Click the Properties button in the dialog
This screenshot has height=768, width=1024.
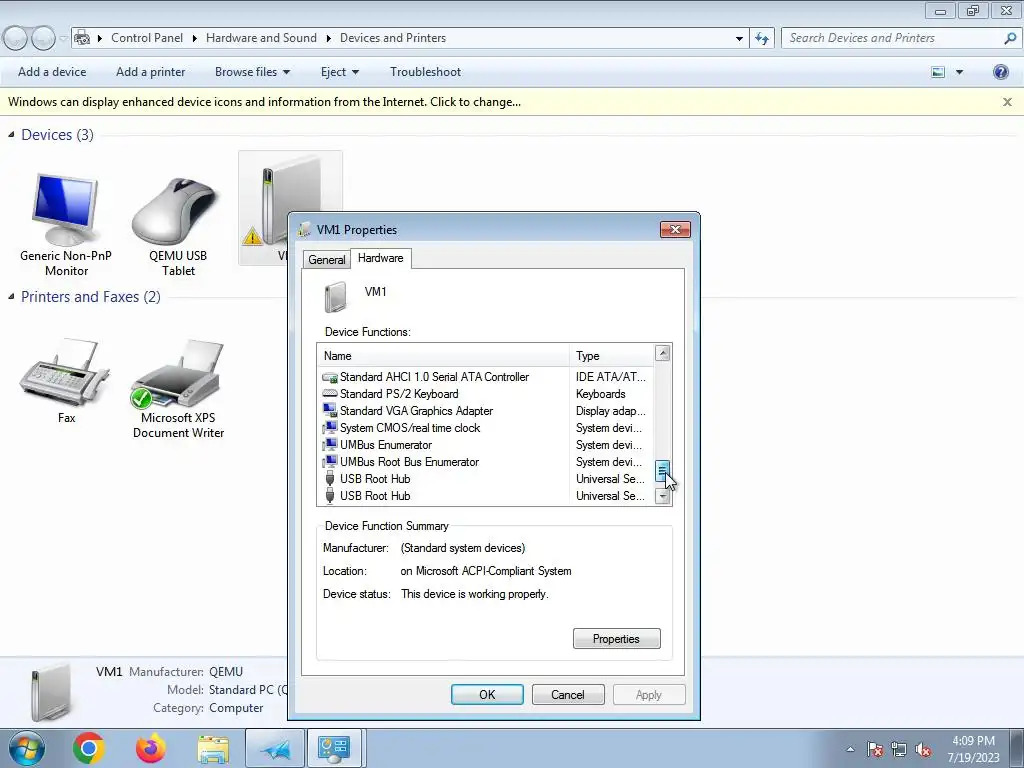coord(616,639)
